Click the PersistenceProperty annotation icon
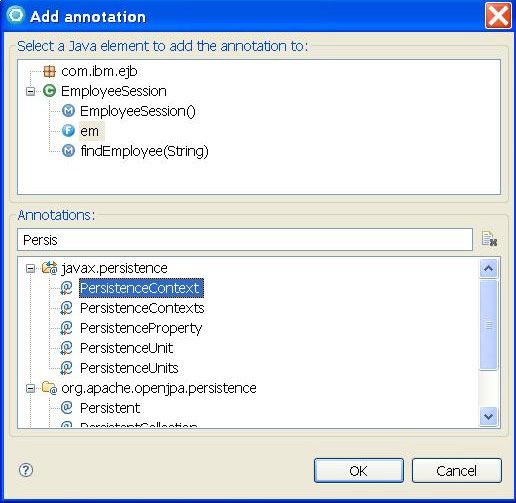Screen dimensions: 516x503 (66, 328)
